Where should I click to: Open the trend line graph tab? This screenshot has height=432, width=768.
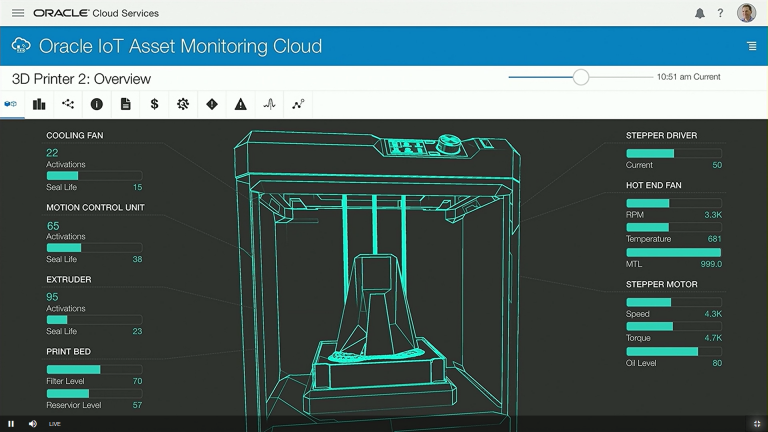[298, 104]
